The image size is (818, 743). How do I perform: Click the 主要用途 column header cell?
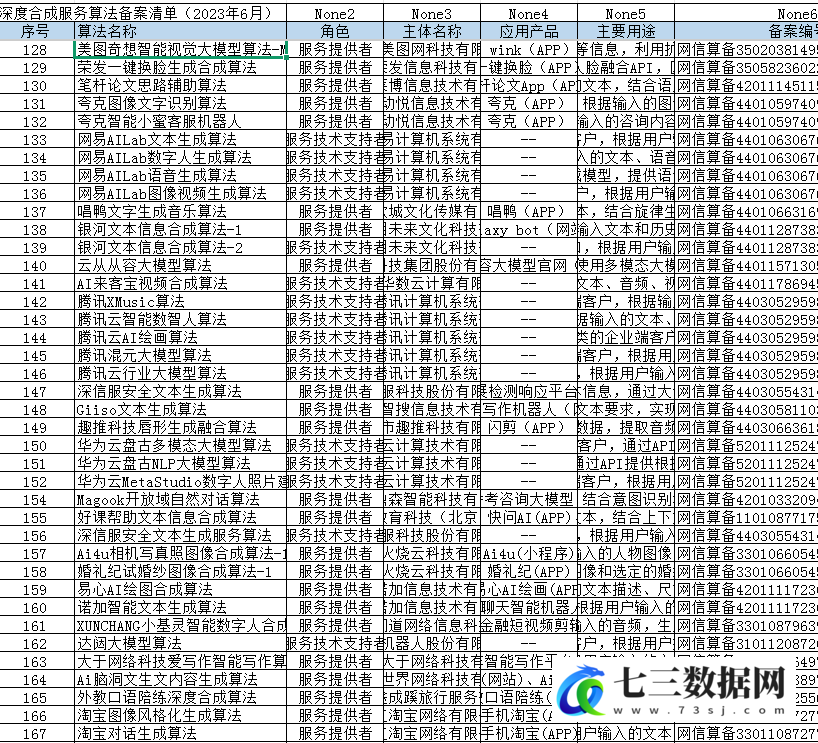[626, 31]
